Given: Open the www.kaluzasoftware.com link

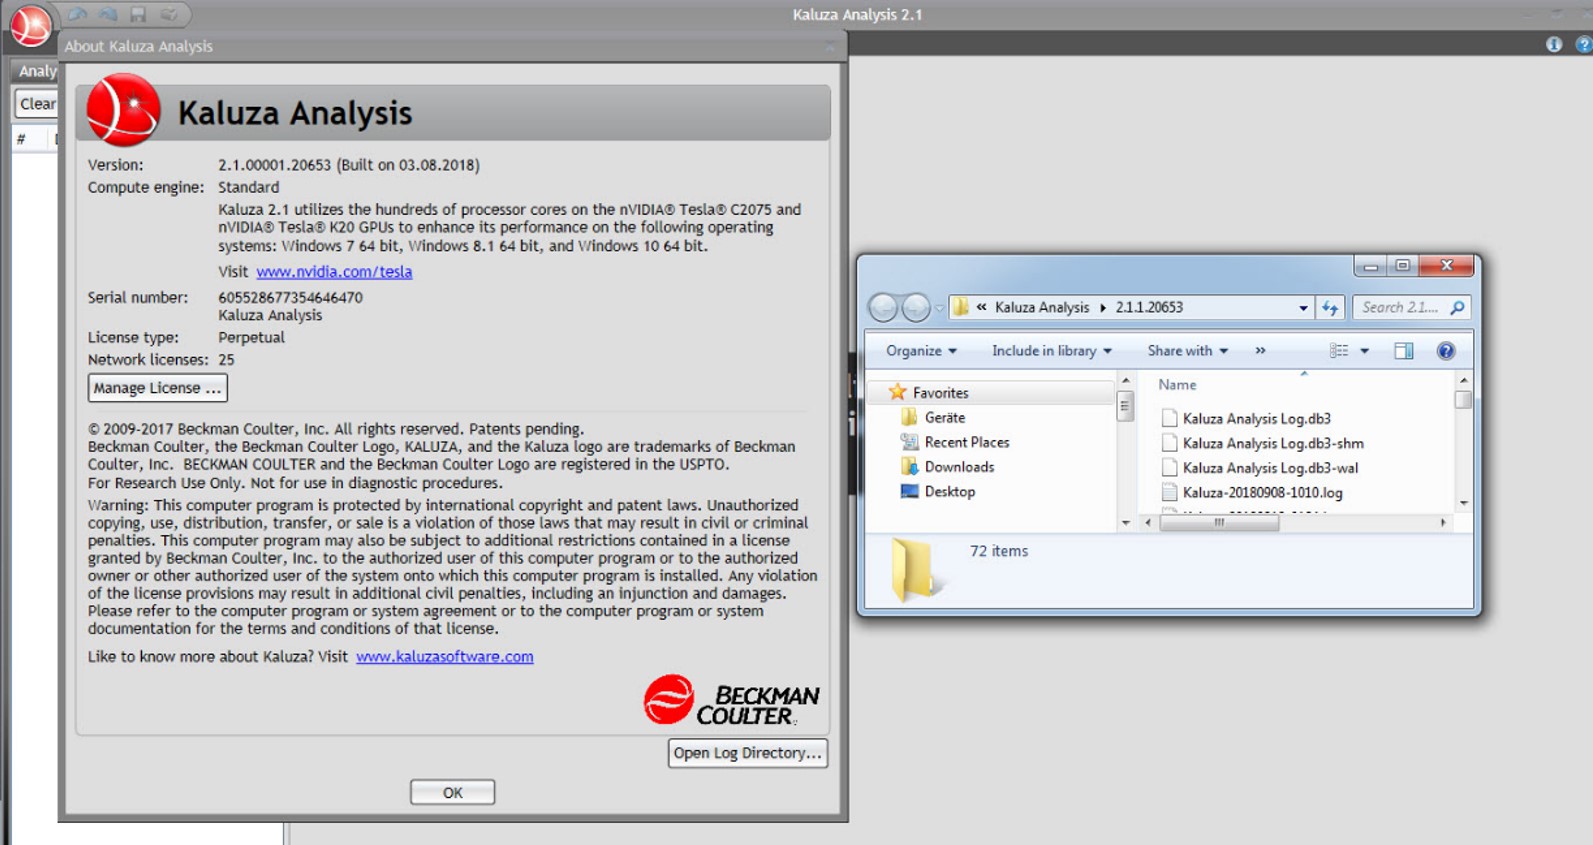Looking at the screenshot, I should pyautogui.click(x=445, y=657).
